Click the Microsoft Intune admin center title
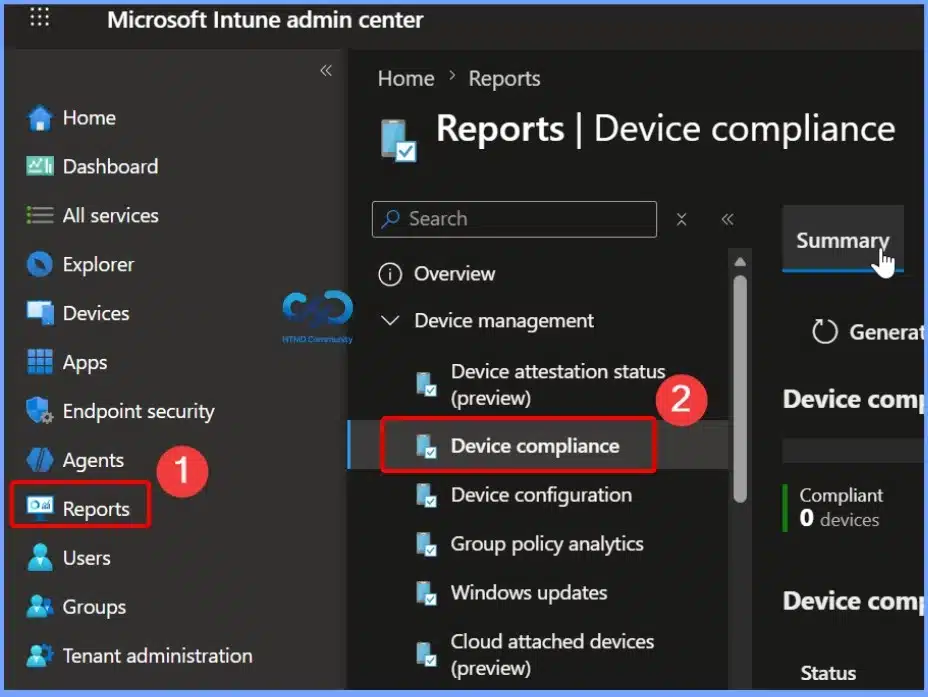928x697 pixels. 265,20
